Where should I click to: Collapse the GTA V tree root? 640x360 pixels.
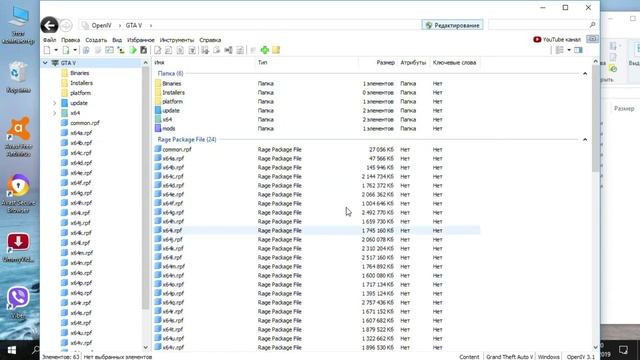point(45,63)
